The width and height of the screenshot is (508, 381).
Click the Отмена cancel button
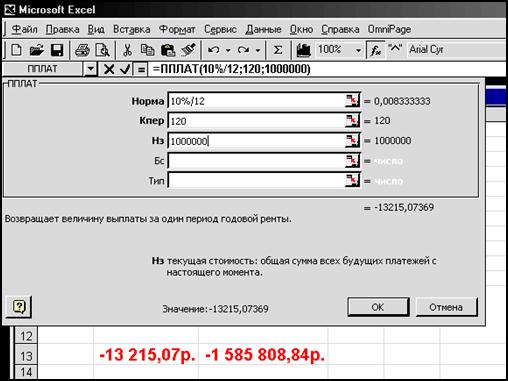(446, 307)
